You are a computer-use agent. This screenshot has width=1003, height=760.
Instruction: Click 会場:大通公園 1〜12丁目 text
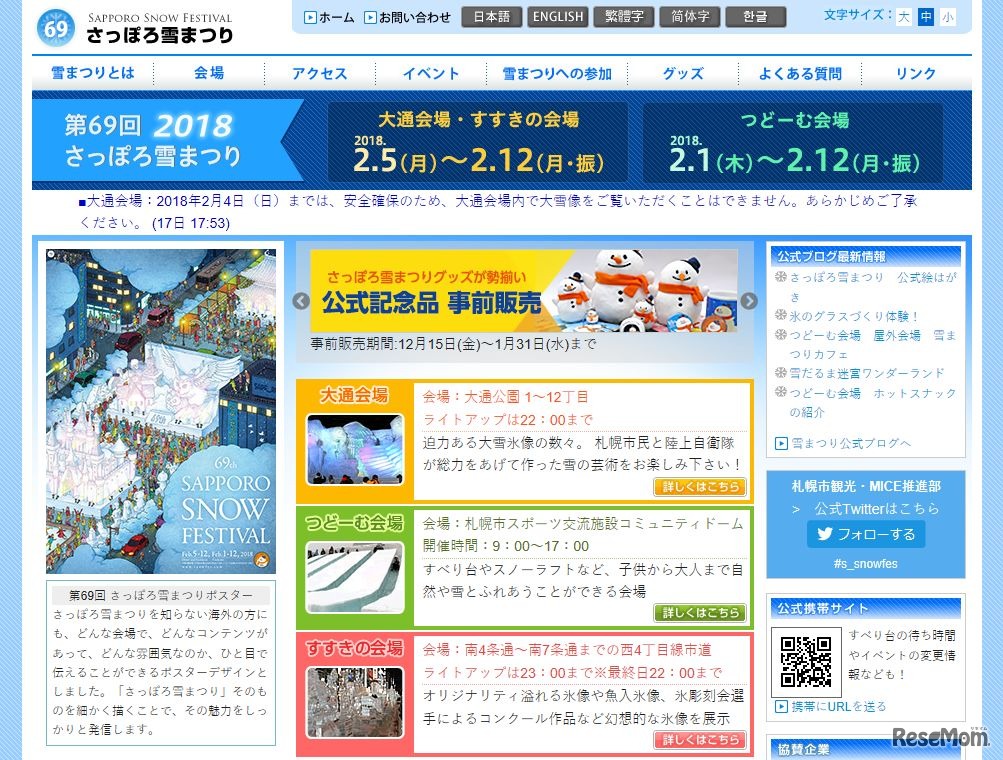[x=505, y=397]
